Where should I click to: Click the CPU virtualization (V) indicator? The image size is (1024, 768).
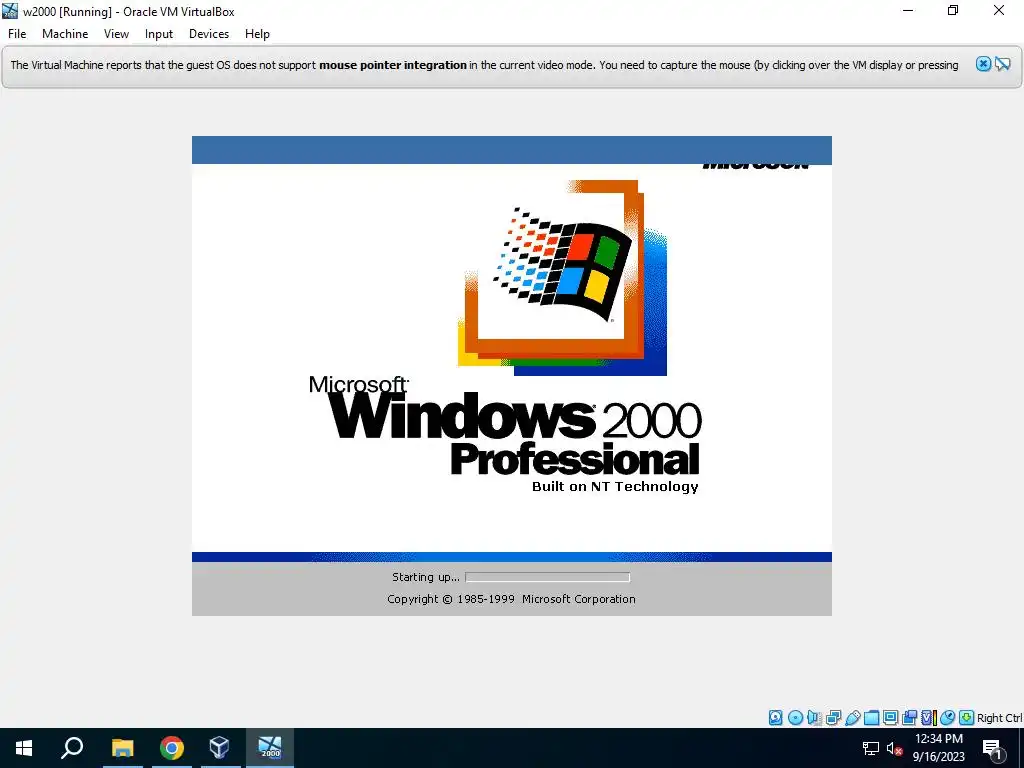click(x=929, y=718)
